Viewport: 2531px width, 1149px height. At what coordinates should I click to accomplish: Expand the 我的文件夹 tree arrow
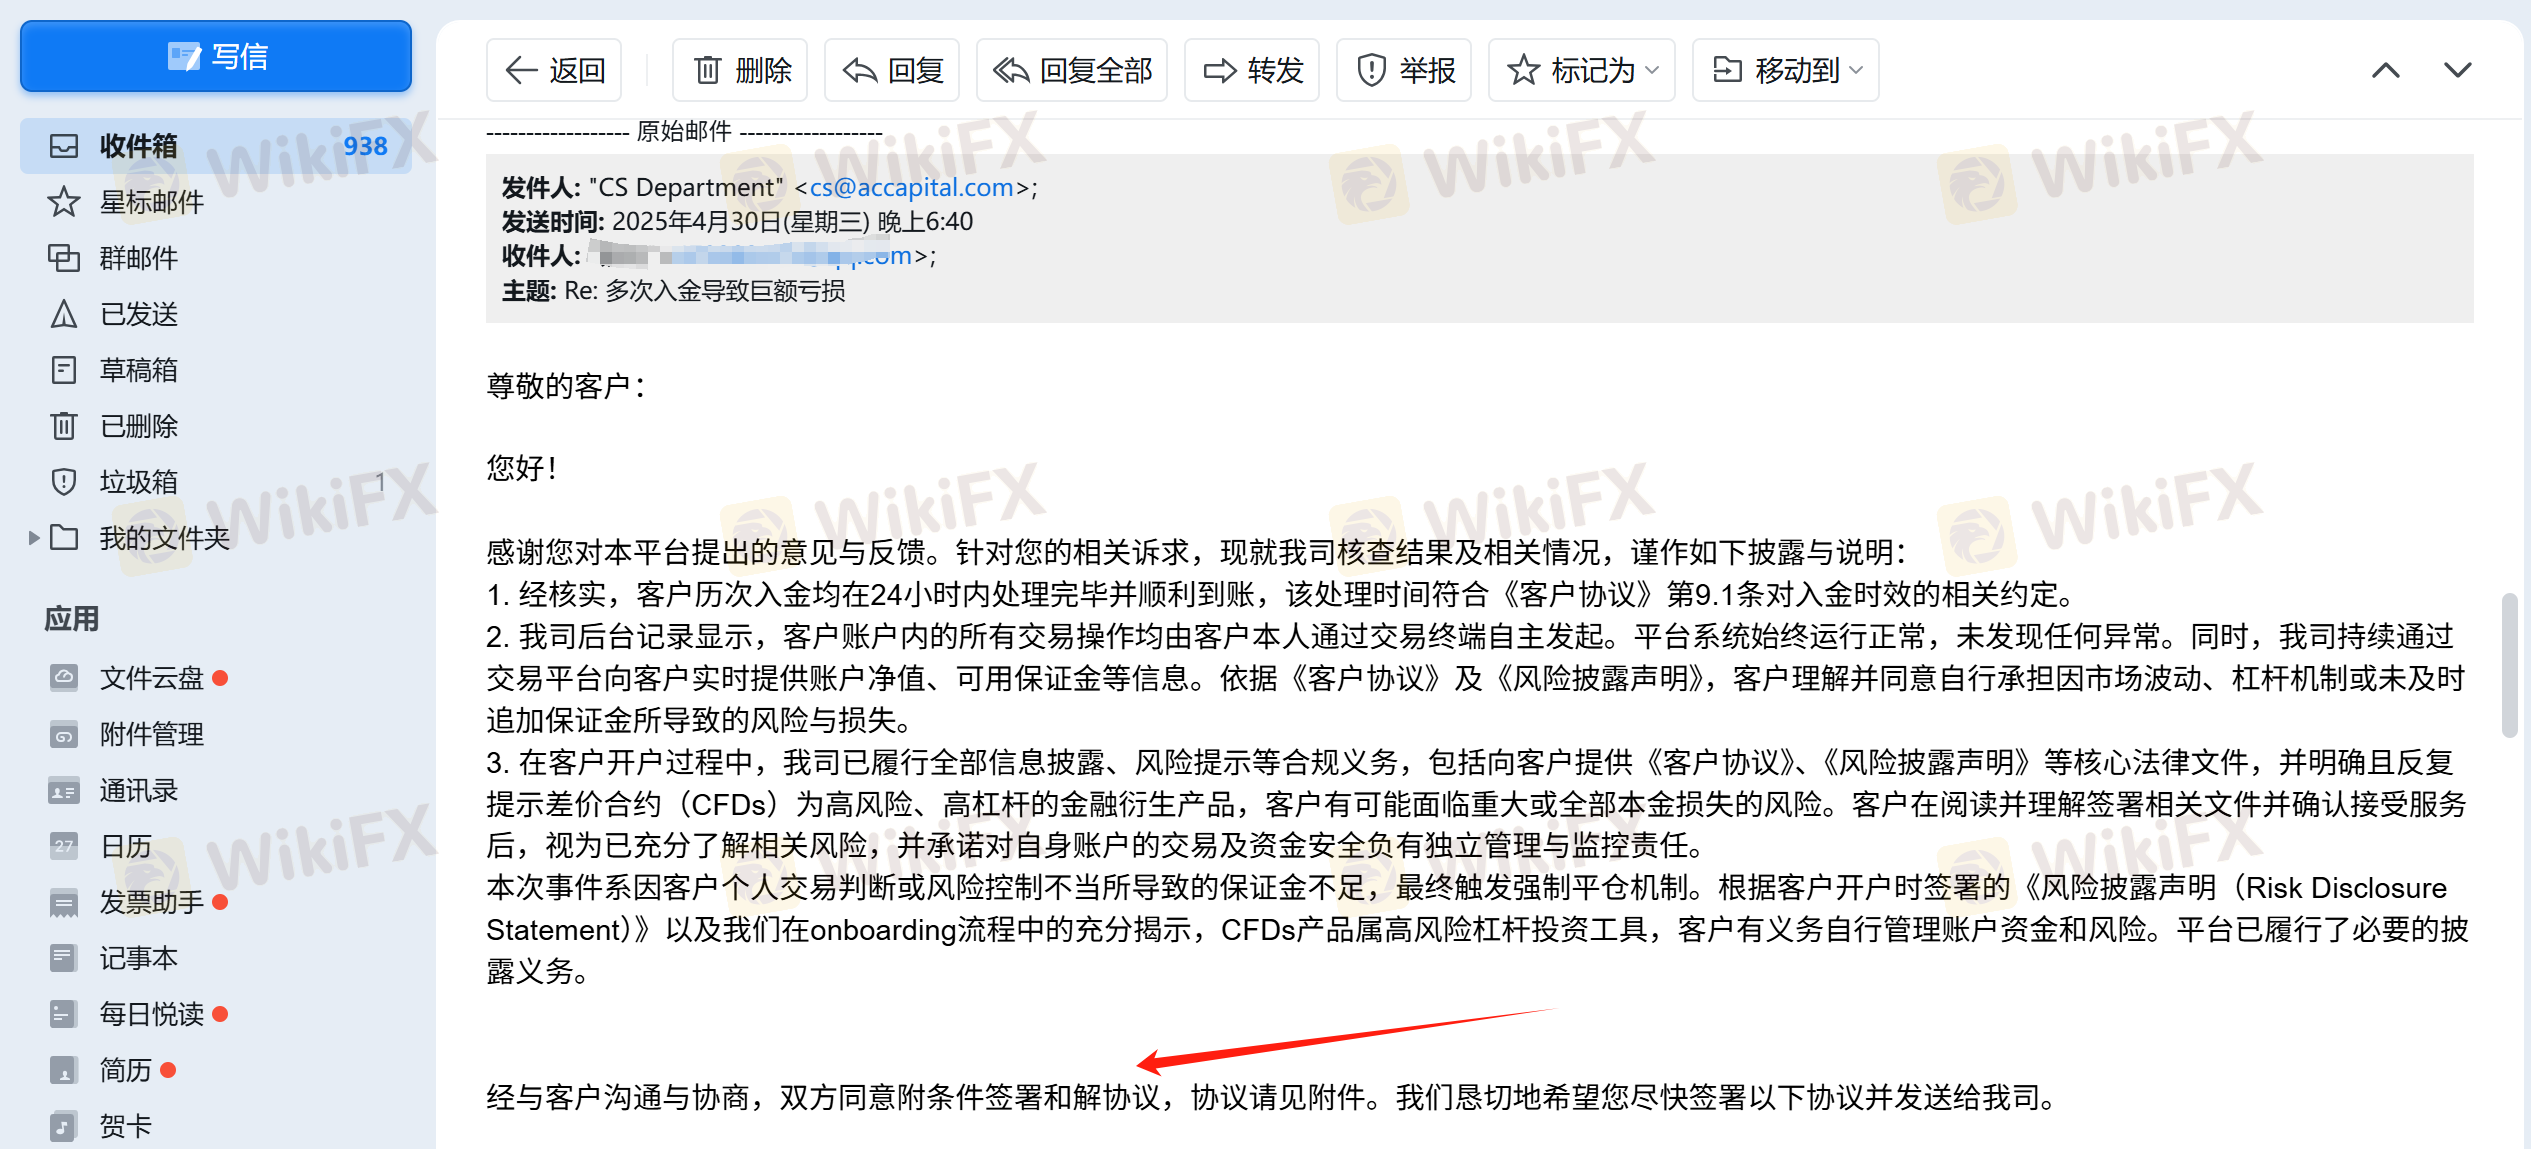coord(34,538)
